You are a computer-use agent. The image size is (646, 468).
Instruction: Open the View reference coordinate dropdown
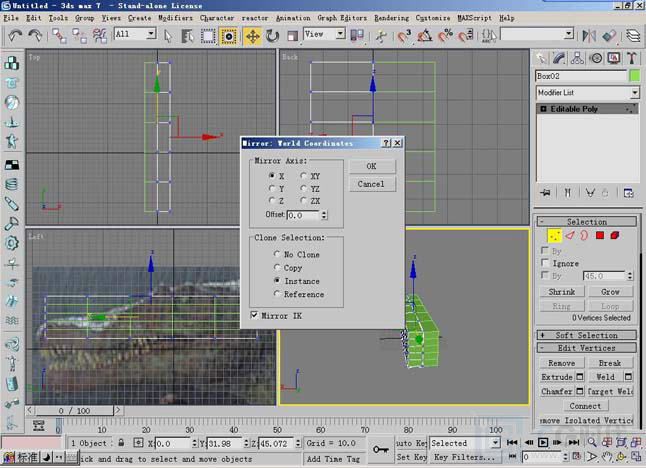point(341,34)
